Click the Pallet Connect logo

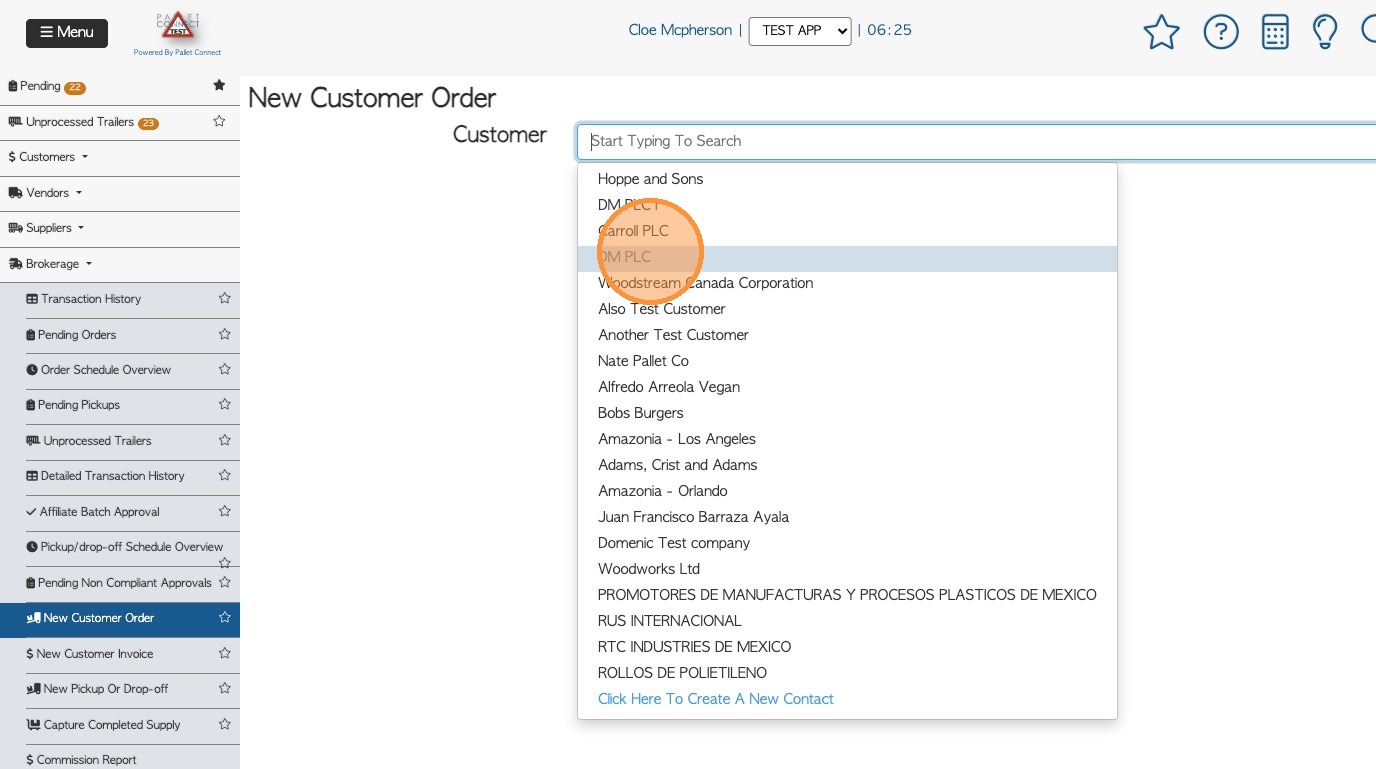tap(178, 31)
